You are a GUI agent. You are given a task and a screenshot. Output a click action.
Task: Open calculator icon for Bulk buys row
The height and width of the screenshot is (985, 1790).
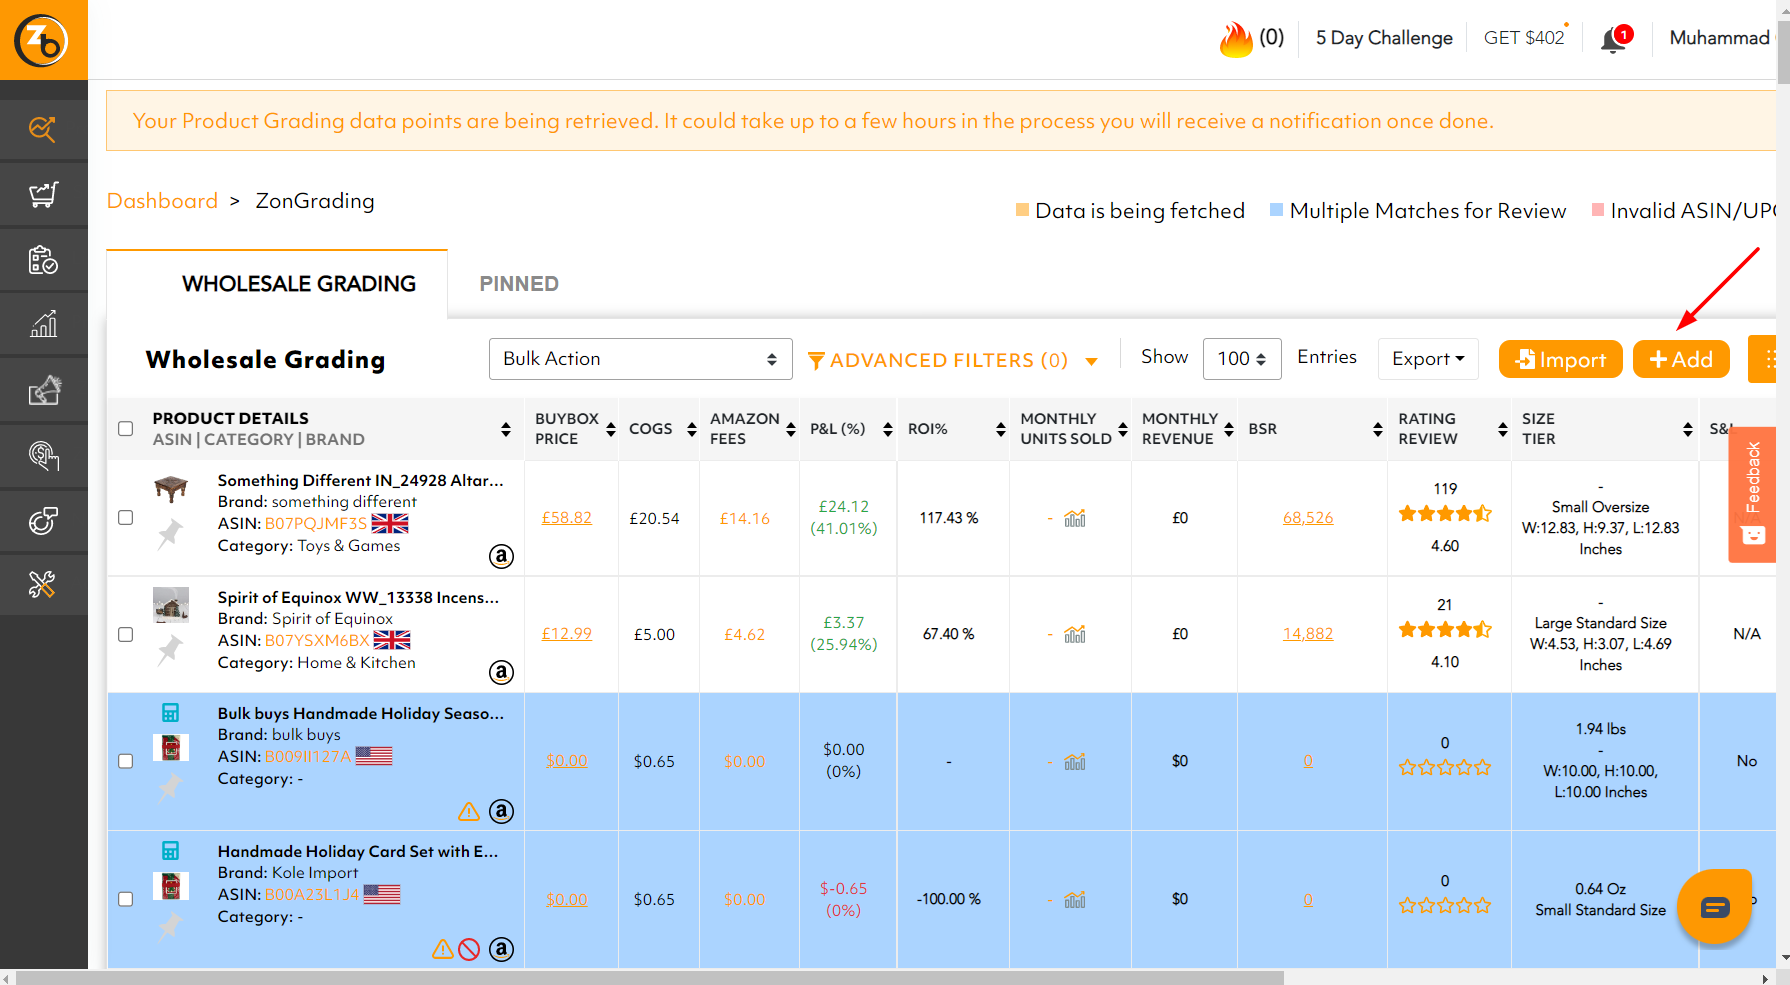(x=170, y=713)
